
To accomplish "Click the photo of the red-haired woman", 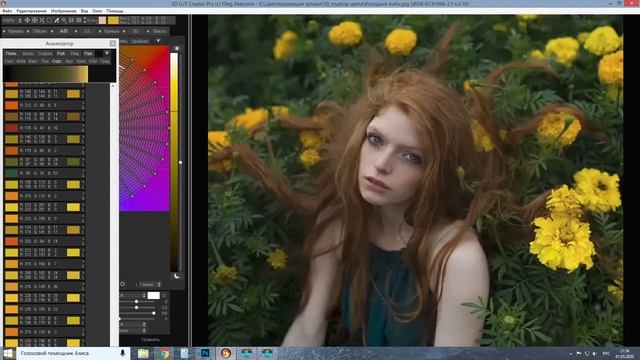I will click(416, 181).
